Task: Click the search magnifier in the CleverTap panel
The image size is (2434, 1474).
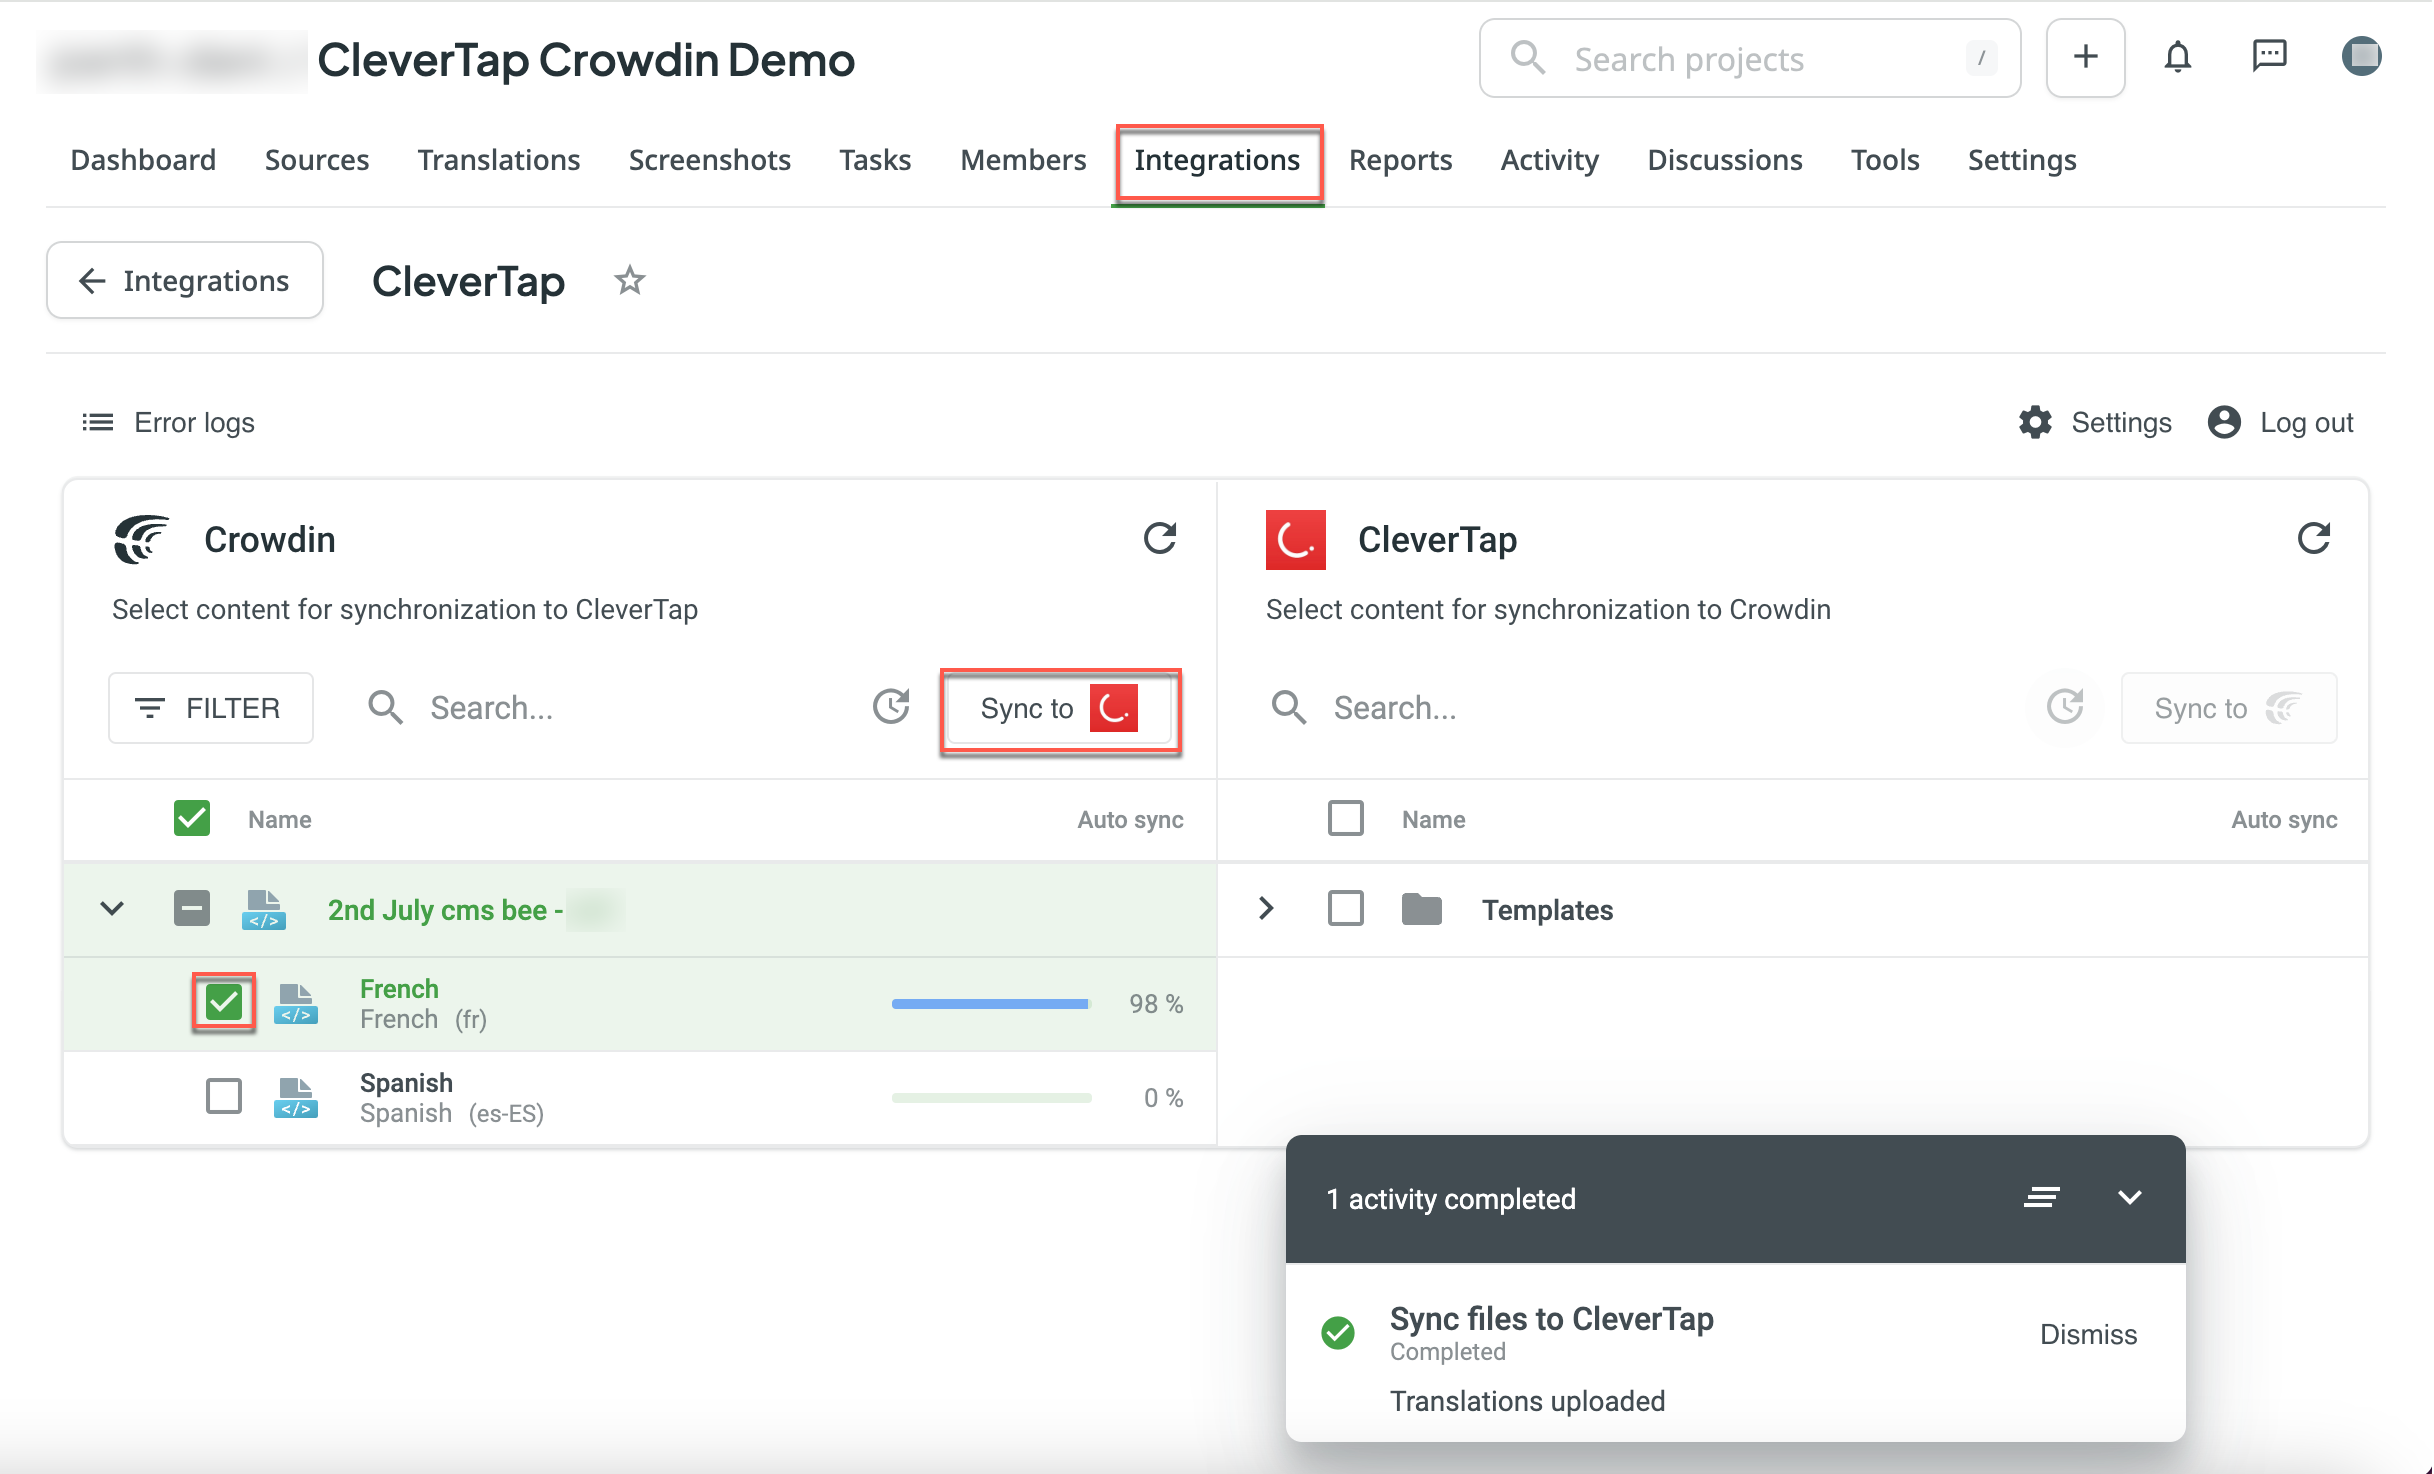Action: tap(1289, 708)
